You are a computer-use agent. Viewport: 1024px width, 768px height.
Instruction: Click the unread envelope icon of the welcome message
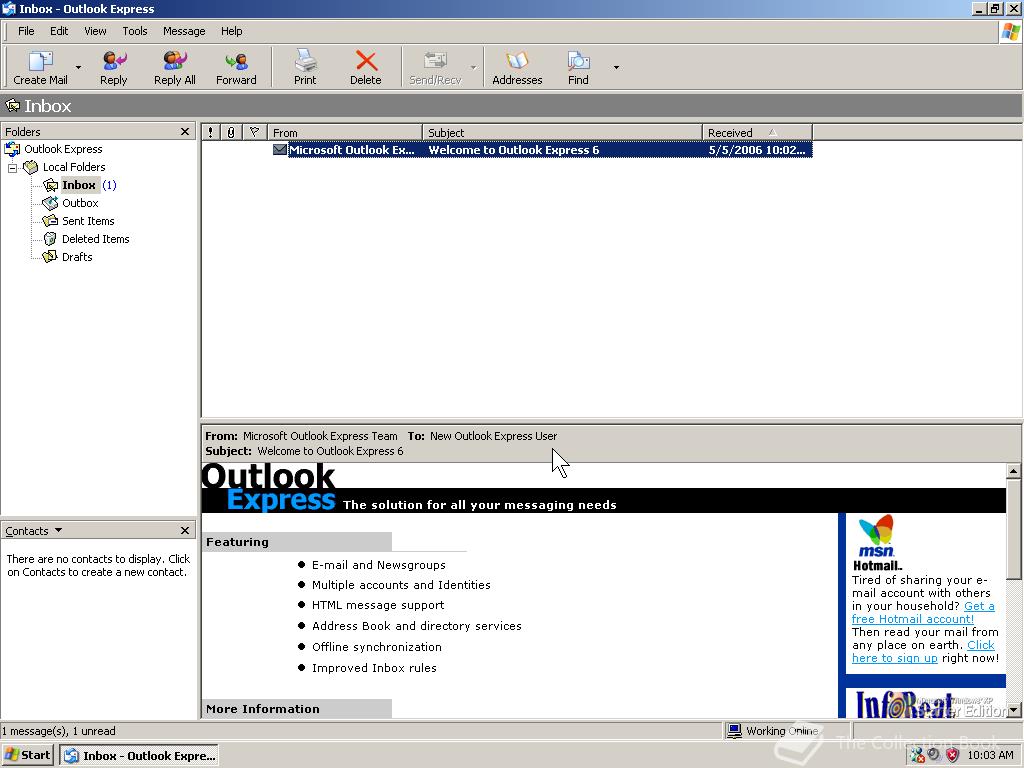coord(280,150)
